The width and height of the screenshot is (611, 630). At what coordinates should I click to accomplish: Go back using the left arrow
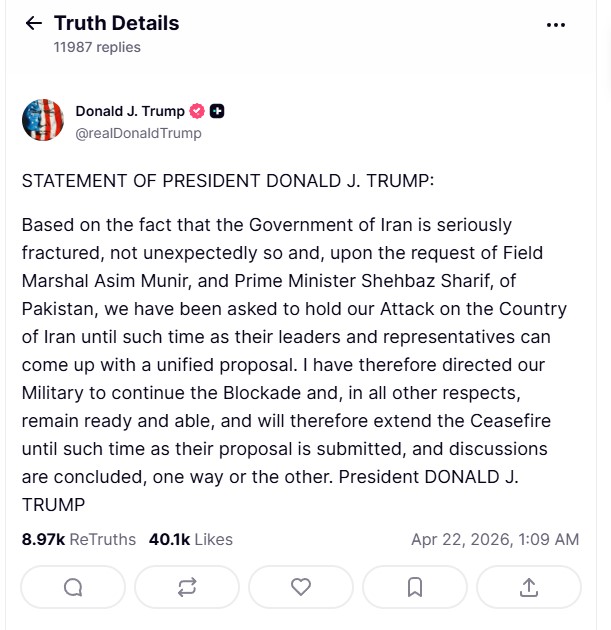pyautogui.click(x=34, y=23)
